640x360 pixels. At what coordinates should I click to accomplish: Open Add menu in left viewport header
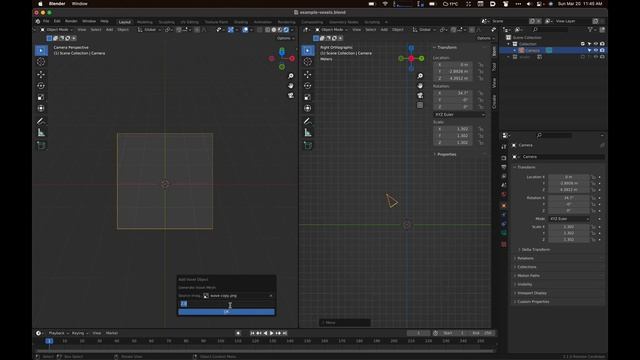coord(109,30)
